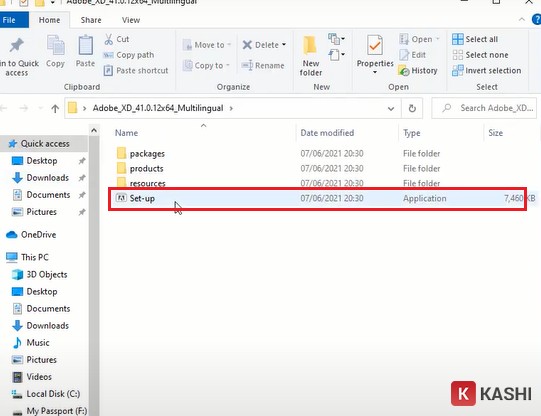The height and width of the screenshot is (416, 541).
Task: Open pinned Pictures under Quick access
Action: tap(41, 212)
